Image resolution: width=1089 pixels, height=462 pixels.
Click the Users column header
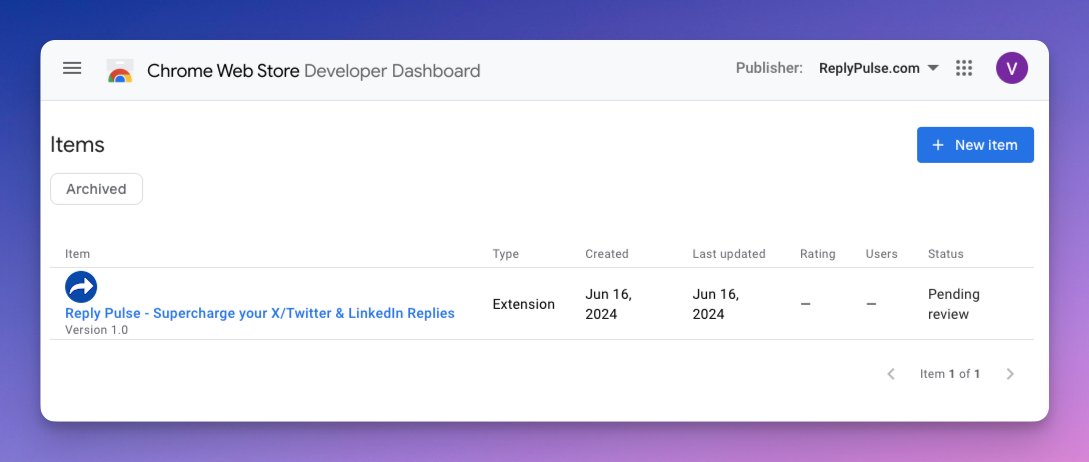tap(881, 254)
